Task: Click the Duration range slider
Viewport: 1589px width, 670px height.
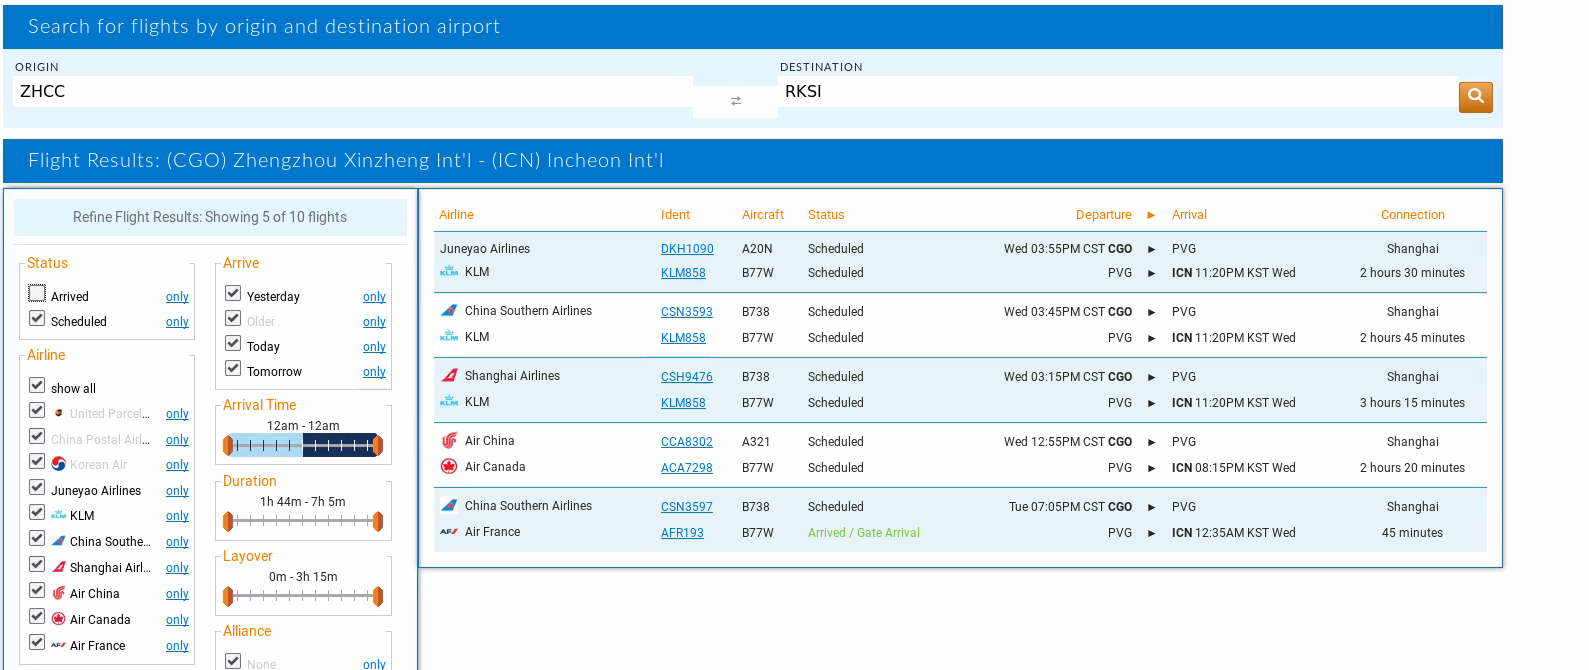Action: [x=303, y=521]
